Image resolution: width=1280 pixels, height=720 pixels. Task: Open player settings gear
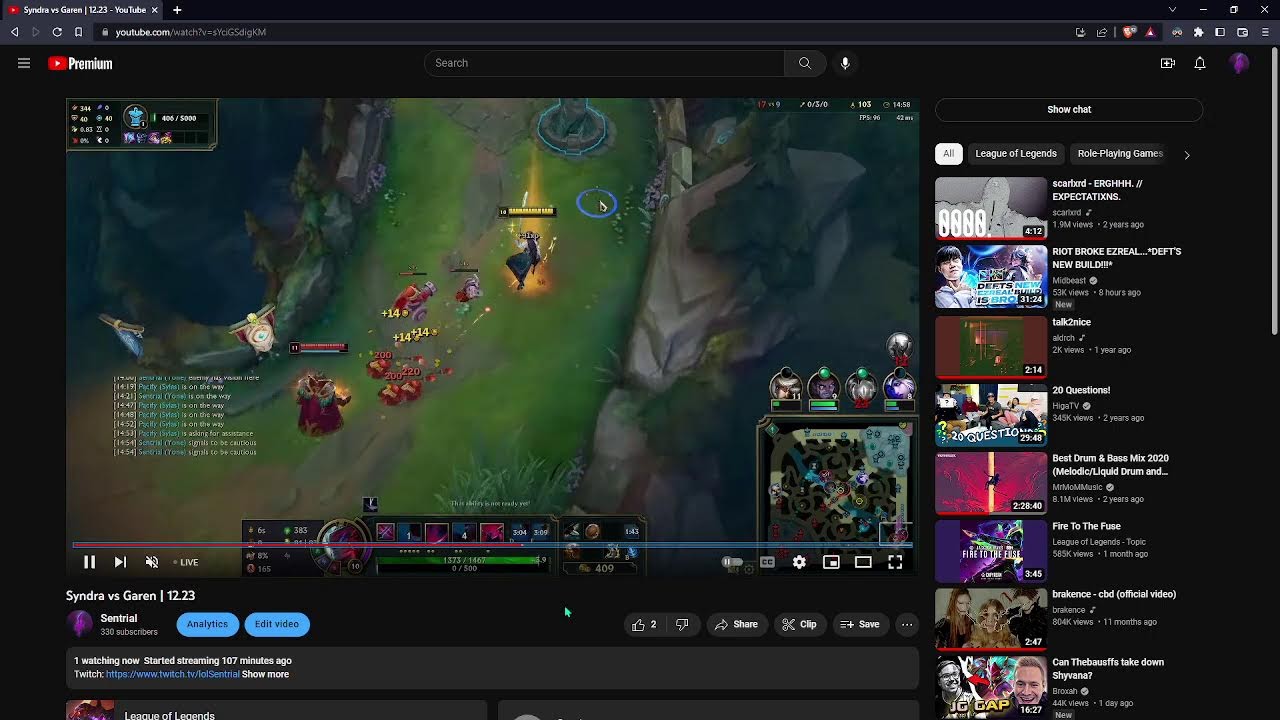799,562
